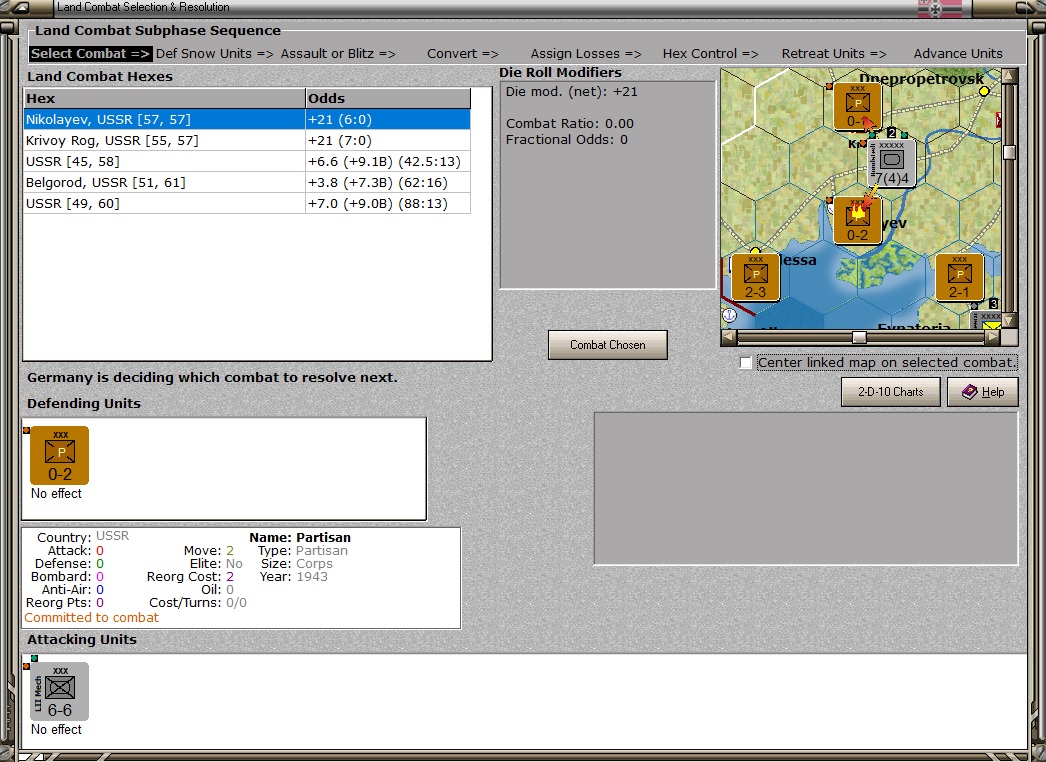Screen dimensions: 1046x762
Task: Click the mini-map vertical scrollbar thumb
Action: click(1009, 153)
